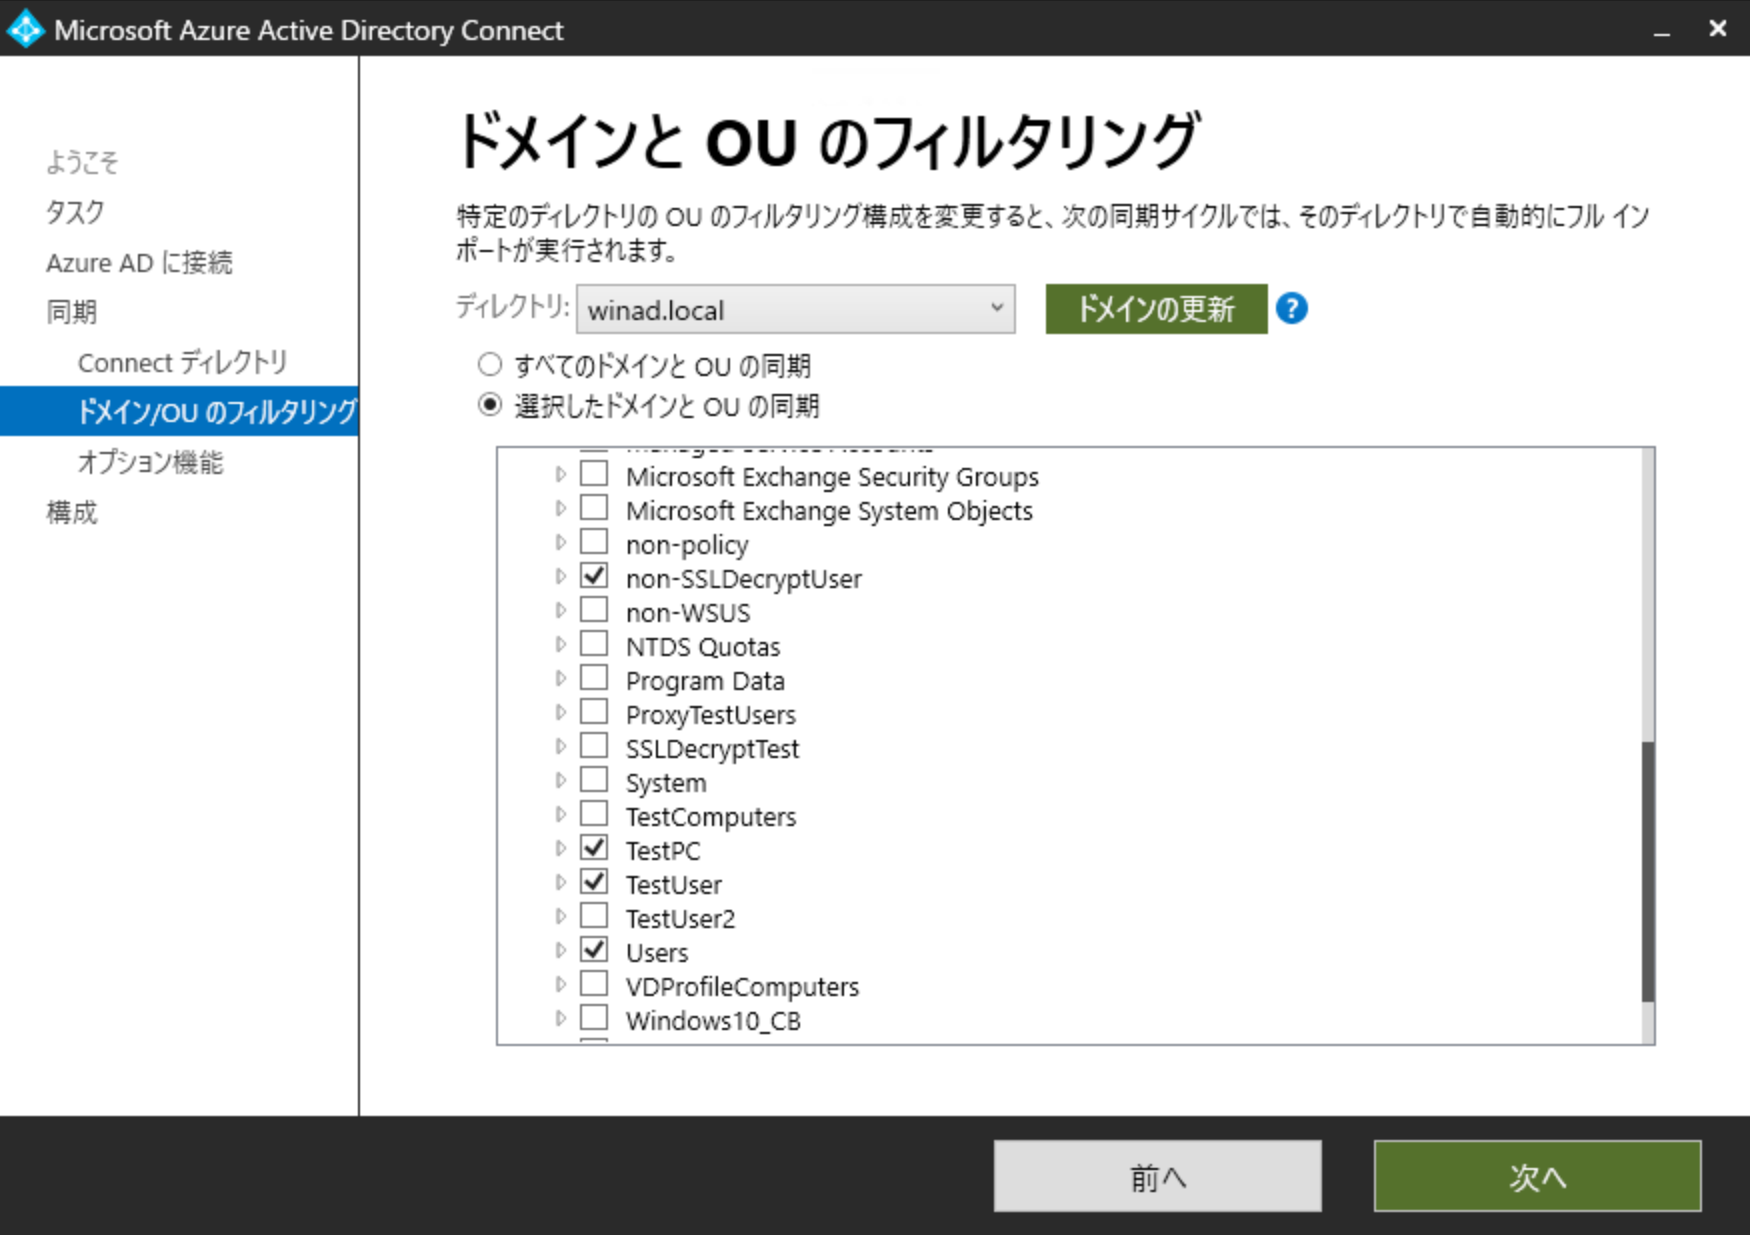Screen dimensions: 1750x1235
Task: Select Connect ディレクトリ in the sidebar
Action: coord(184,362)
